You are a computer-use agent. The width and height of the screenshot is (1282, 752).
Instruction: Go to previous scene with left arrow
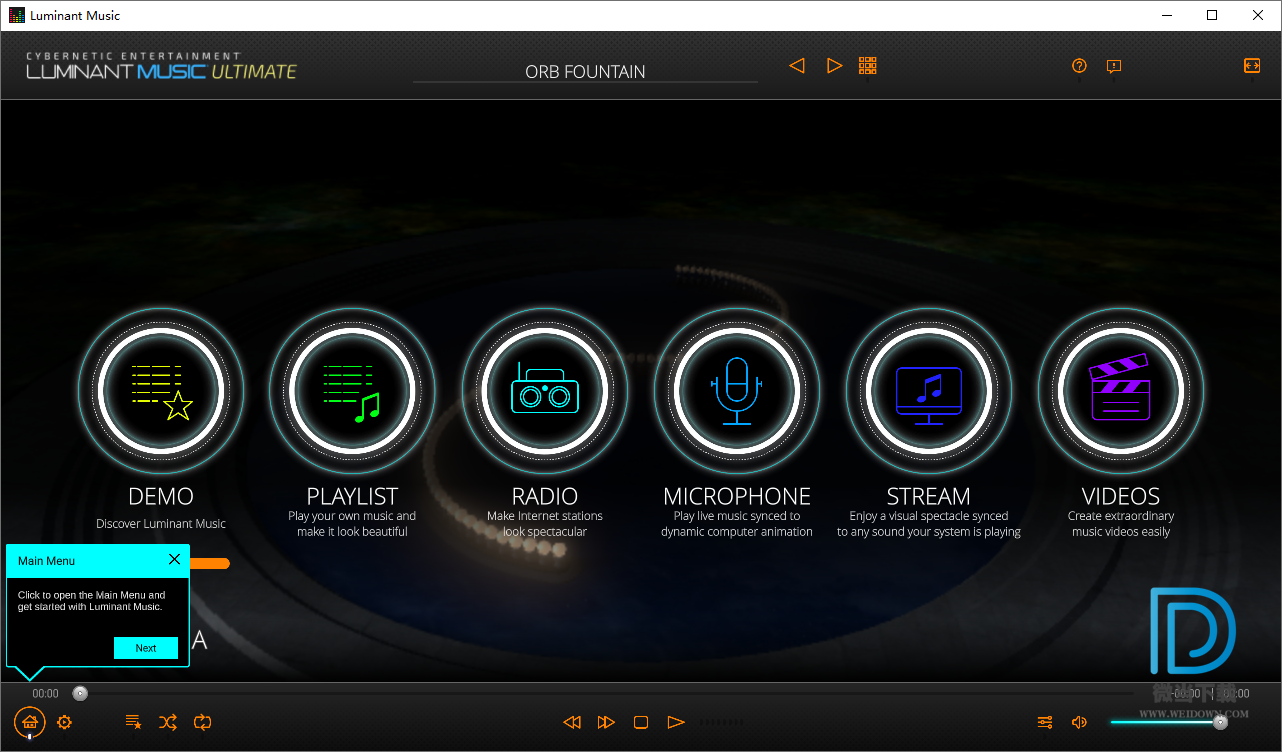(x=797, y=66)
